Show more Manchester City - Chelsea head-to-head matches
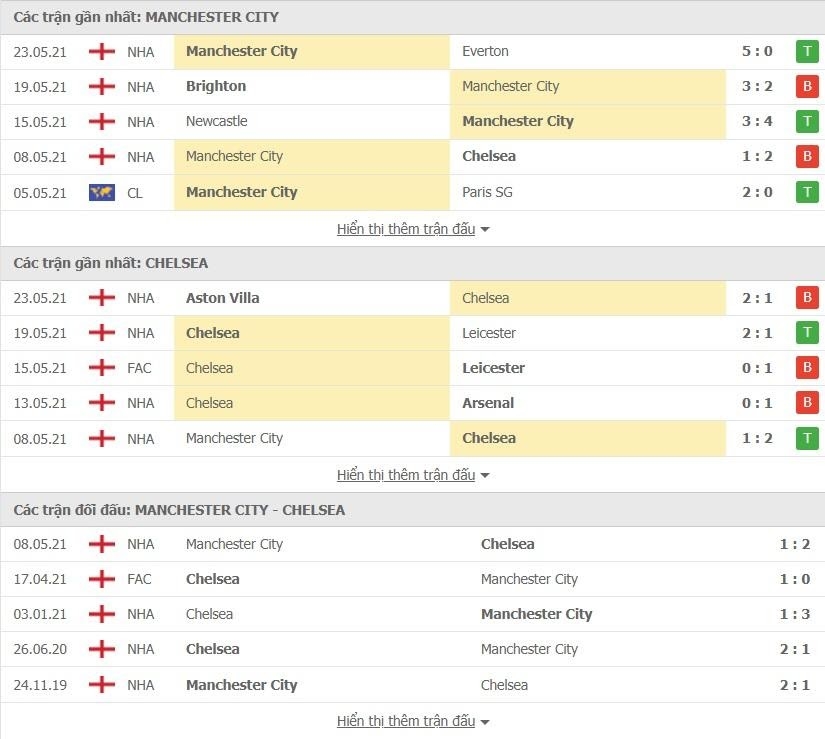 click(x=412, y=721)
